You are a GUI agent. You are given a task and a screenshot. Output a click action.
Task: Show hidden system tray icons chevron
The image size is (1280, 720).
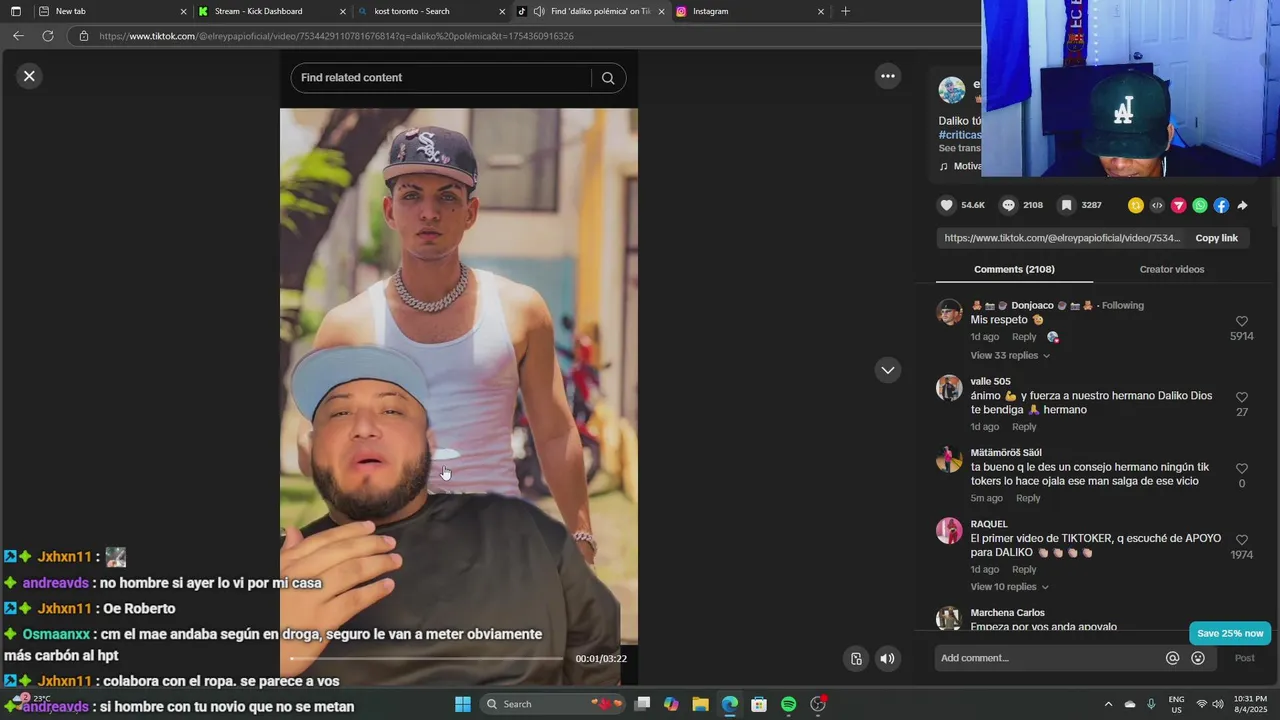[1107, 704]
